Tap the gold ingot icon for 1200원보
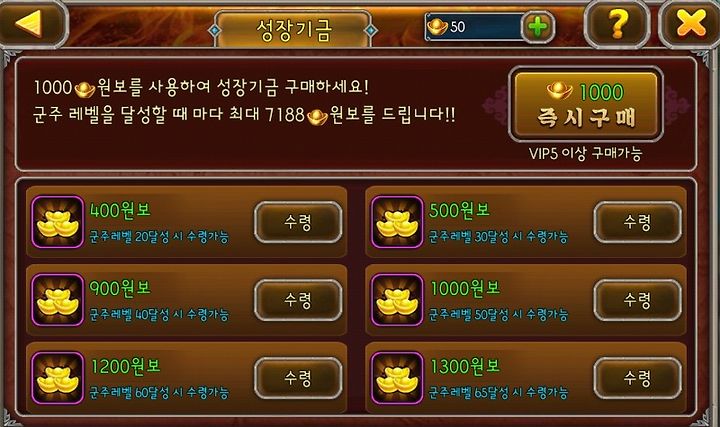This screenshot has height=427, width=720. point(58,378)
